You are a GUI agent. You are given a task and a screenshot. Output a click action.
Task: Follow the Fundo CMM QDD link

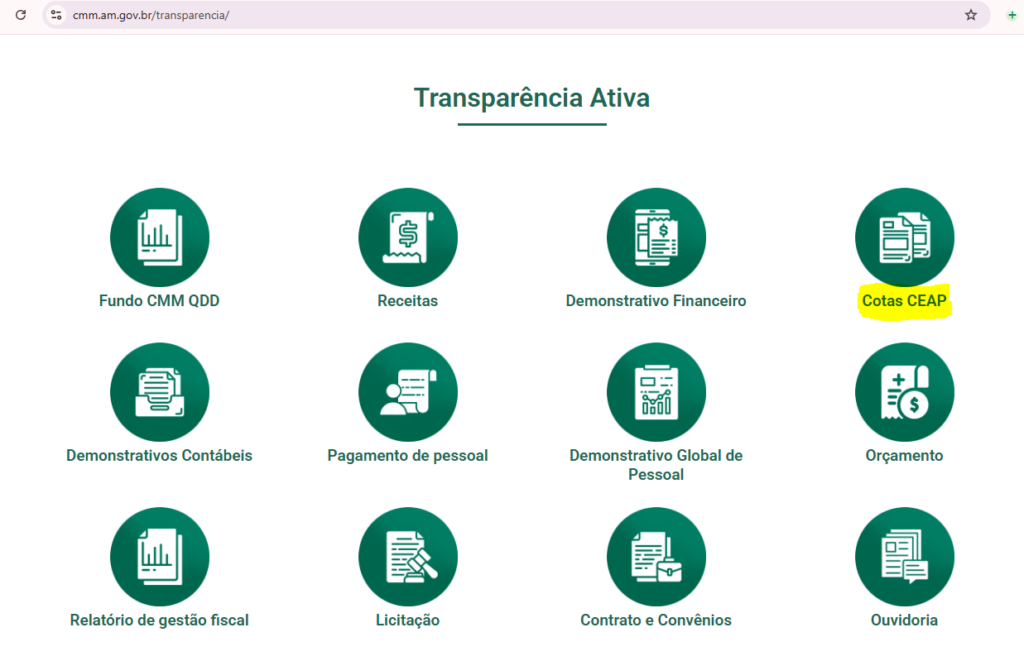pos(159,301)
